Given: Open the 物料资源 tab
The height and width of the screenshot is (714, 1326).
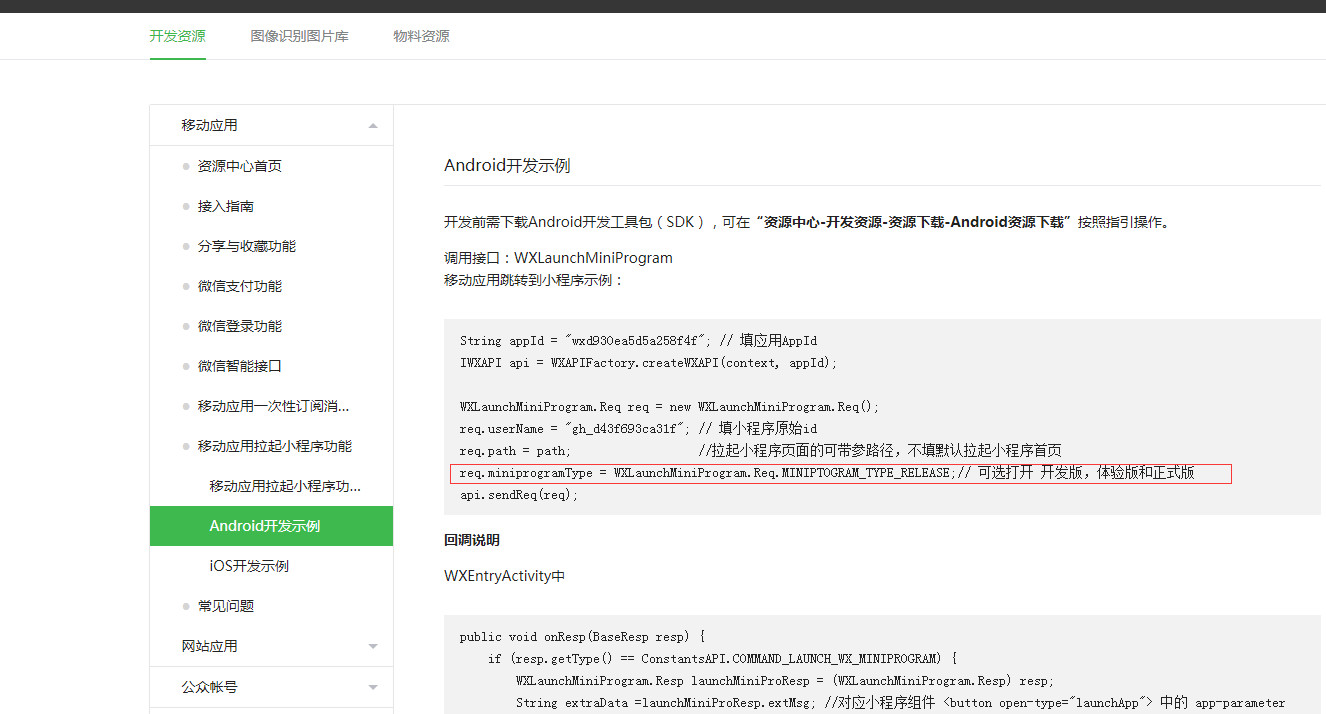Looking at the screenshot, I should pyautogui.click(x=421, y=36).
